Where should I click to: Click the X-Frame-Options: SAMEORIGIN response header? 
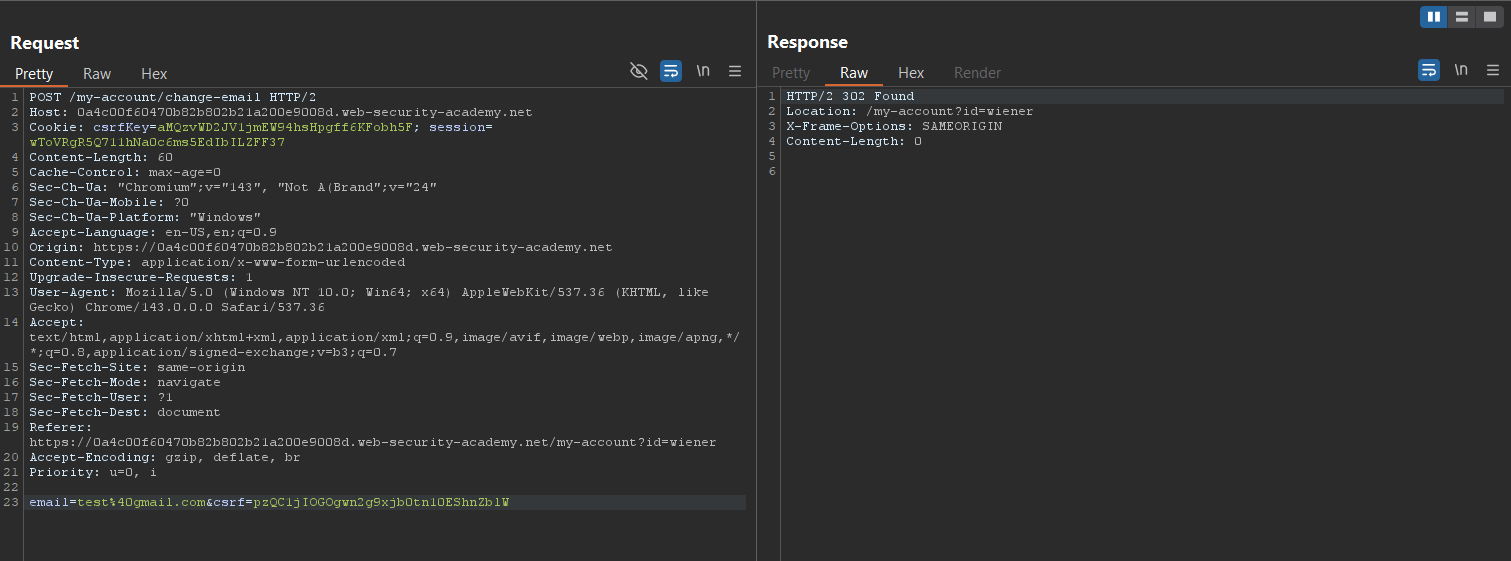click(x=894, y=127)
